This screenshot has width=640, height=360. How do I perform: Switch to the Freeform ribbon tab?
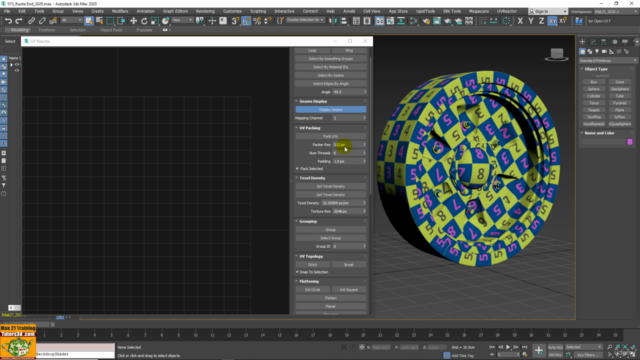[x=47, y=30]
